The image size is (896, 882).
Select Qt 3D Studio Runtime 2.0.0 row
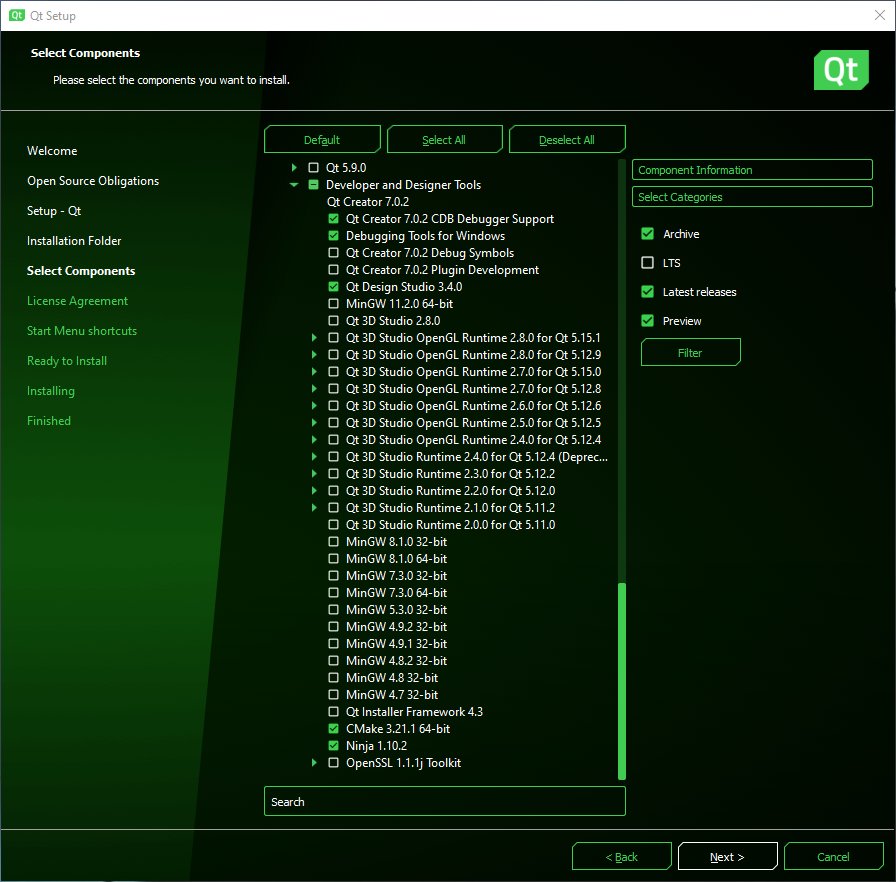450,524
